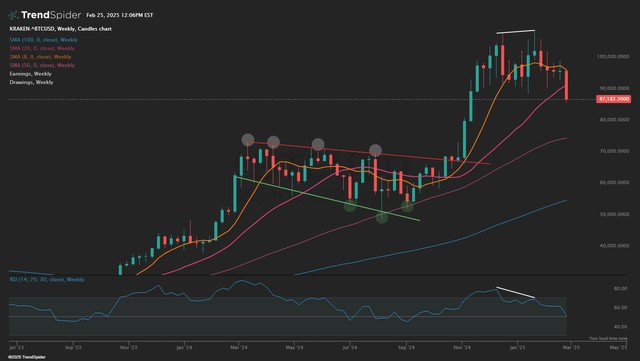
Task: Click the TrendSpider spider-web logo icon
Action: [x=13, y=16]
